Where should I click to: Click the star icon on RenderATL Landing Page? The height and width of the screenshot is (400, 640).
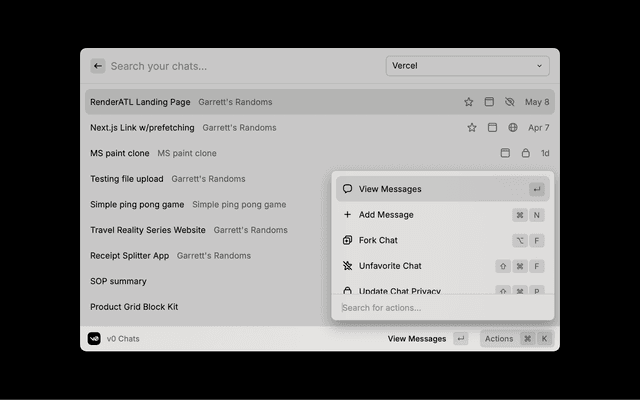click(469, 102)
